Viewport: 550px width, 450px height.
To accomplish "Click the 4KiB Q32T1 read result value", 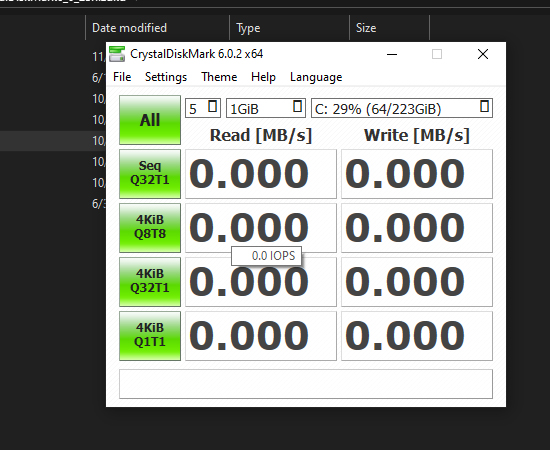I will pyautogui.click(x=261, y=282).
